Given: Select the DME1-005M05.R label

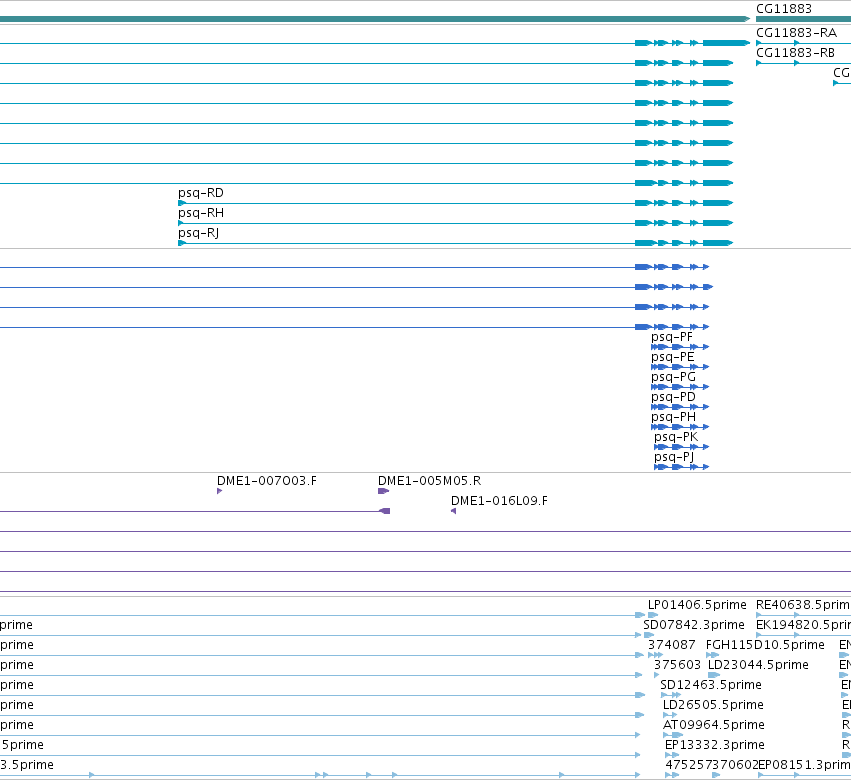Looking at the screenshot, I should click(x=429, y=481).
